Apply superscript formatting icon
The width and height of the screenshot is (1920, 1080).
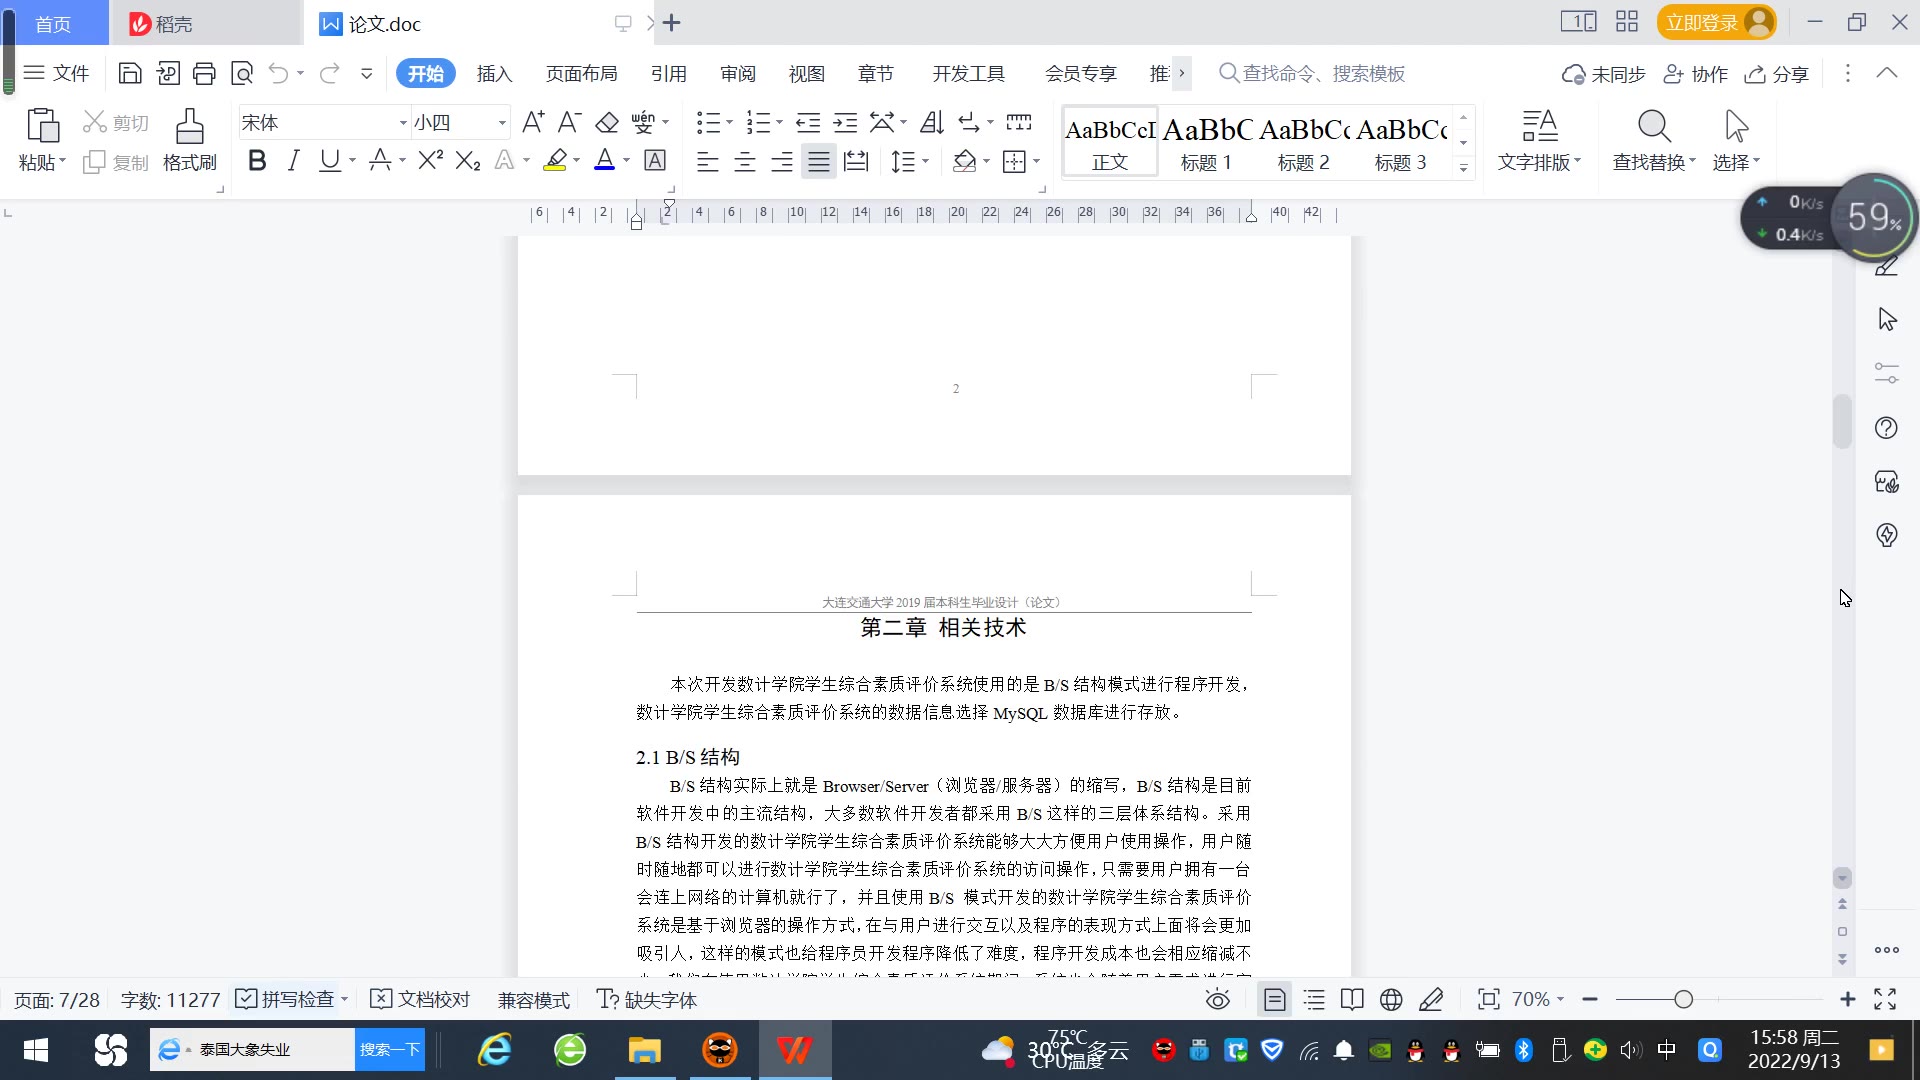pos(430,161)
